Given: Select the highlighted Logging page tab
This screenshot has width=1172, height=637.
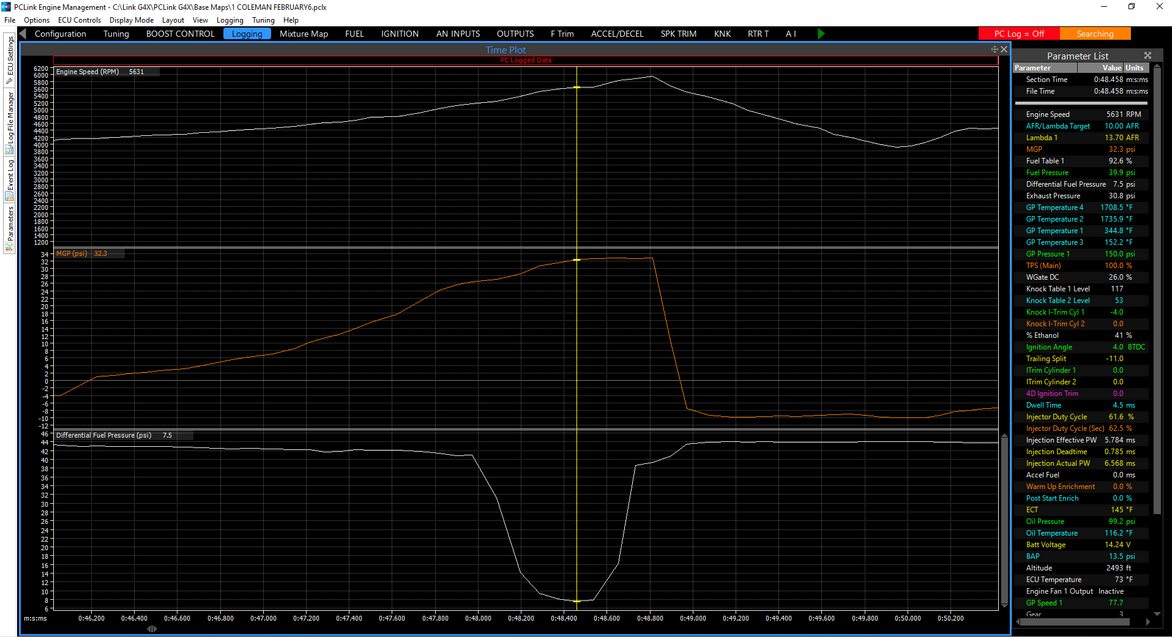Looking at the screenshot, I should tap(247, 34).
